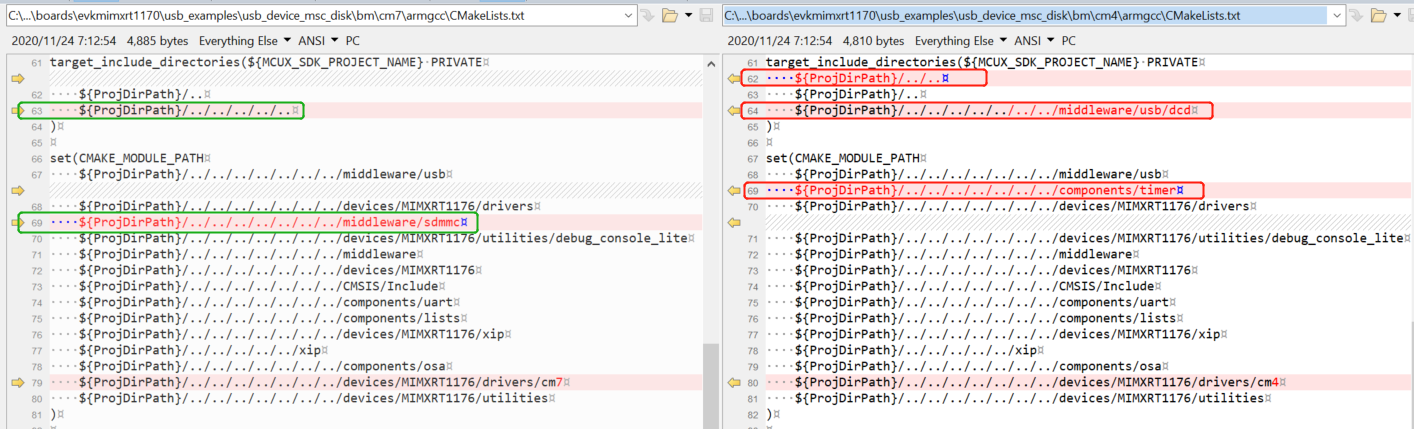
Task: Click copy-left arrow beside right components/timer line
Action: 732,191
